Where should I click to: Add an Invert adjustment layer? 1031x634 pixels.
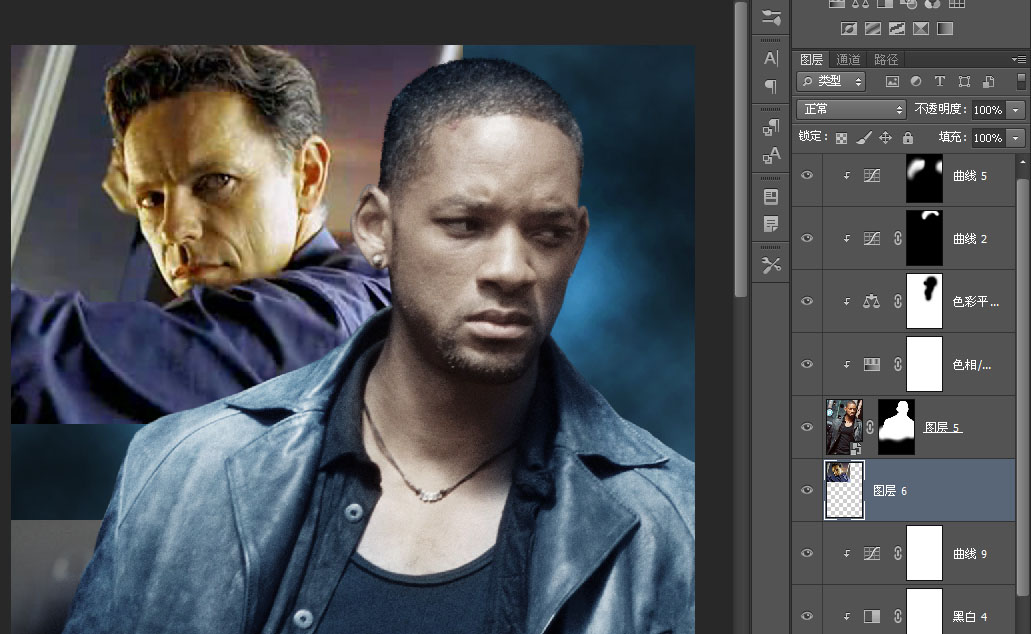[x=849, y=28]
